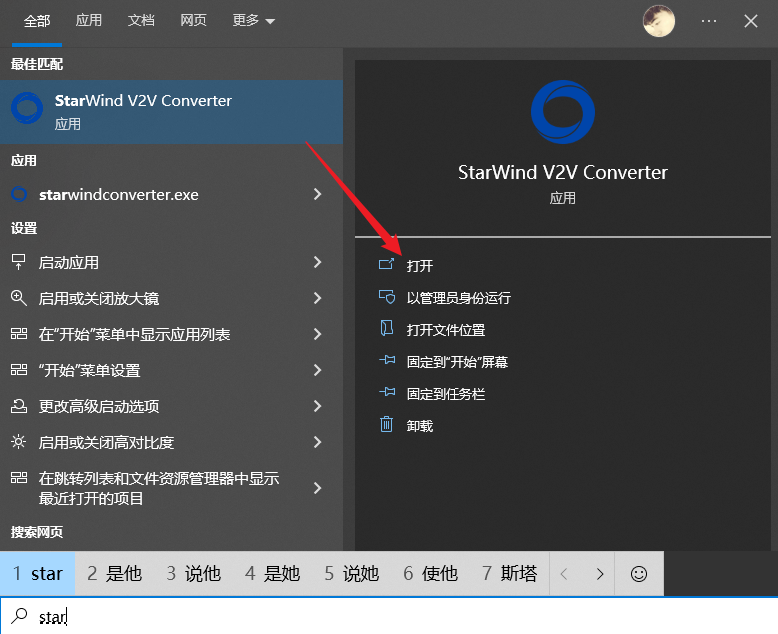Expand arrow beside 启动应用
Image resolution: width=778 pixels, height=634 pixels.
[x=318, y=262]
